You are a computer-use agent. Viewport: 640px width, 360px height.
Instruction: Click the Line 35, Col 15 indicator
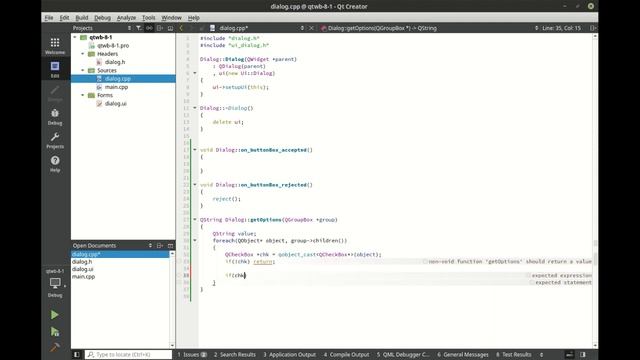click(561, 28)
